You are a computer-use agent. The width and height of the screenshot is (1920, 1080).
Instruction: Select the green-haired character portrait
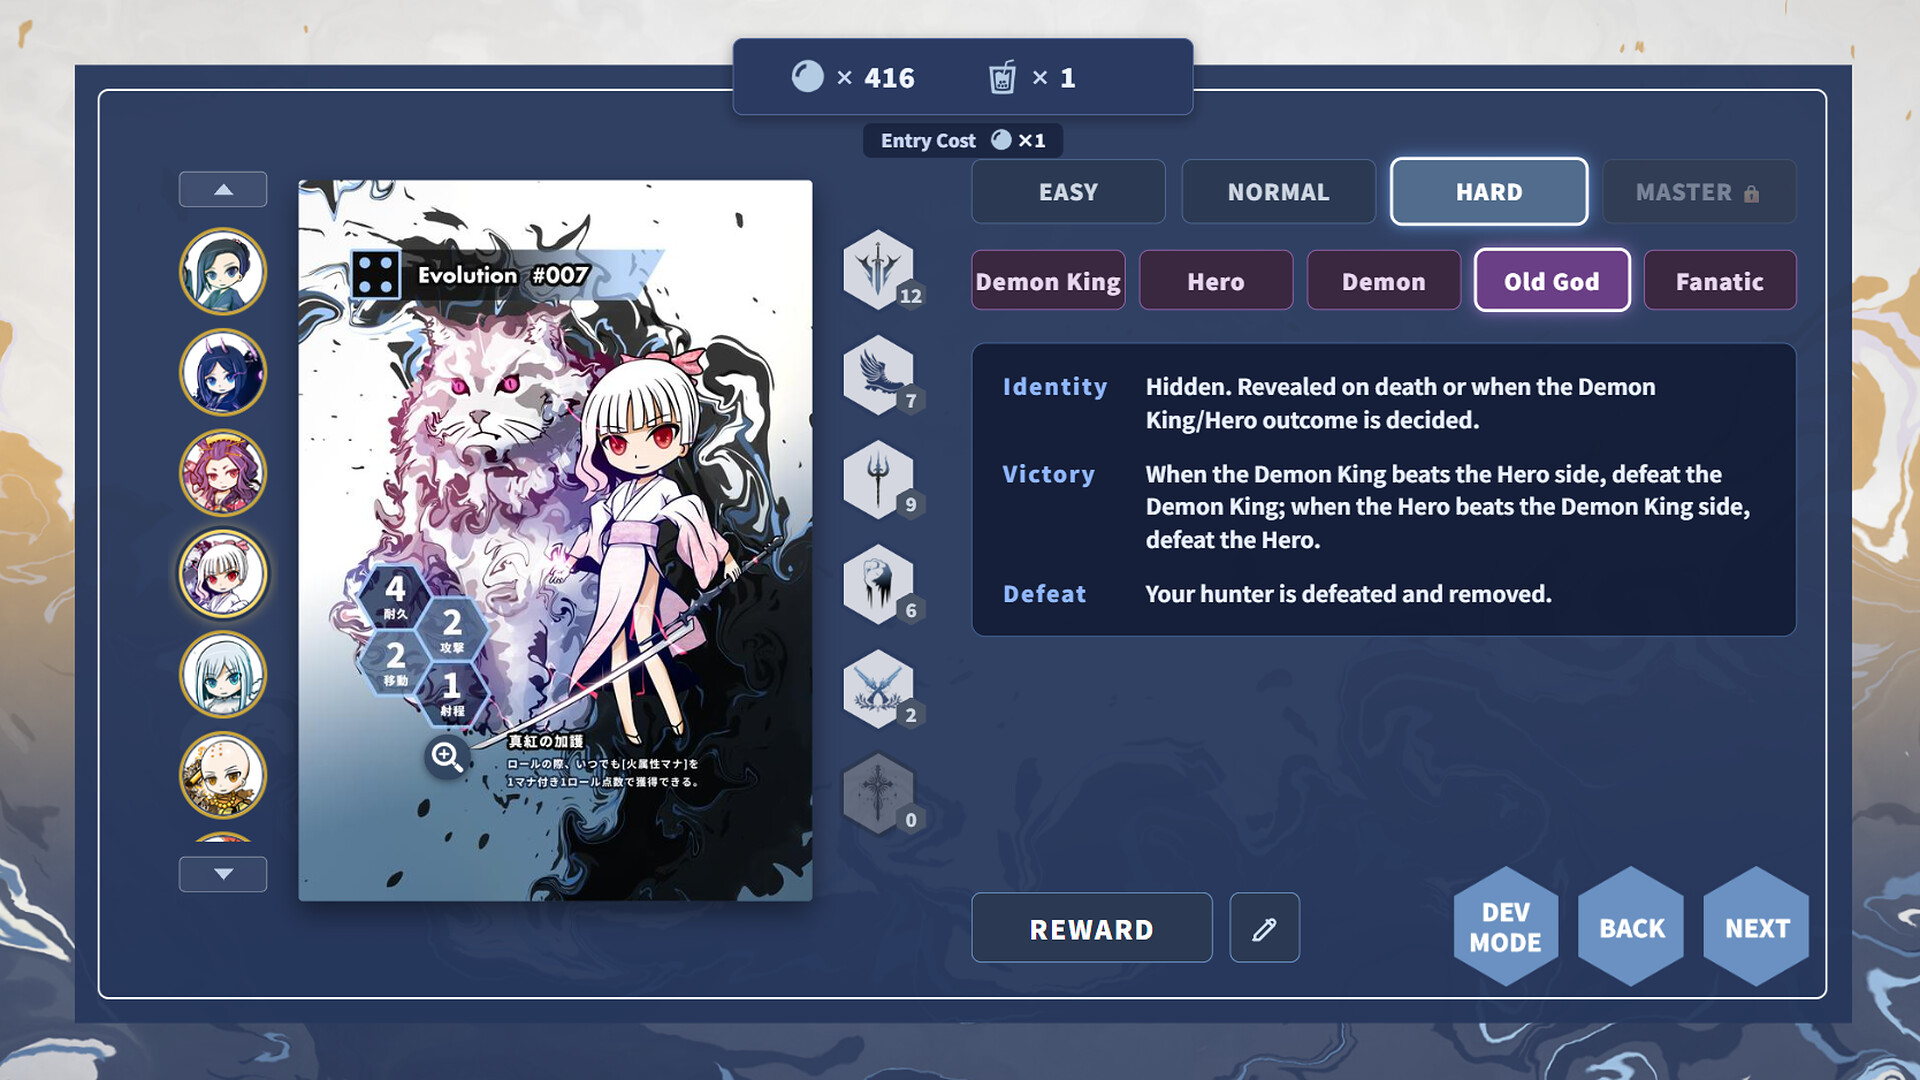click(222, 271)
